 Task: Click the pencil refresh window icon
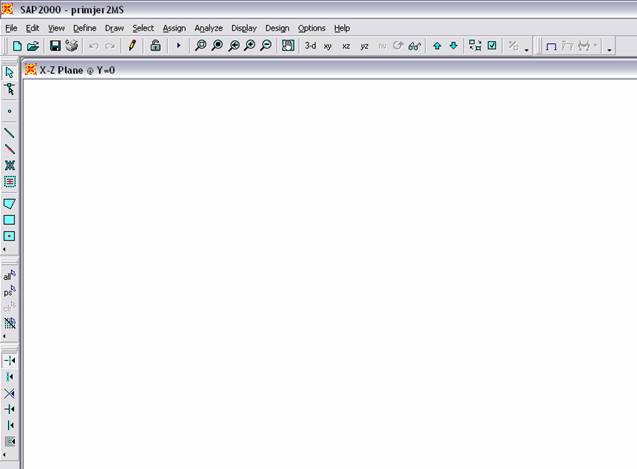click(x=132, y=46)
